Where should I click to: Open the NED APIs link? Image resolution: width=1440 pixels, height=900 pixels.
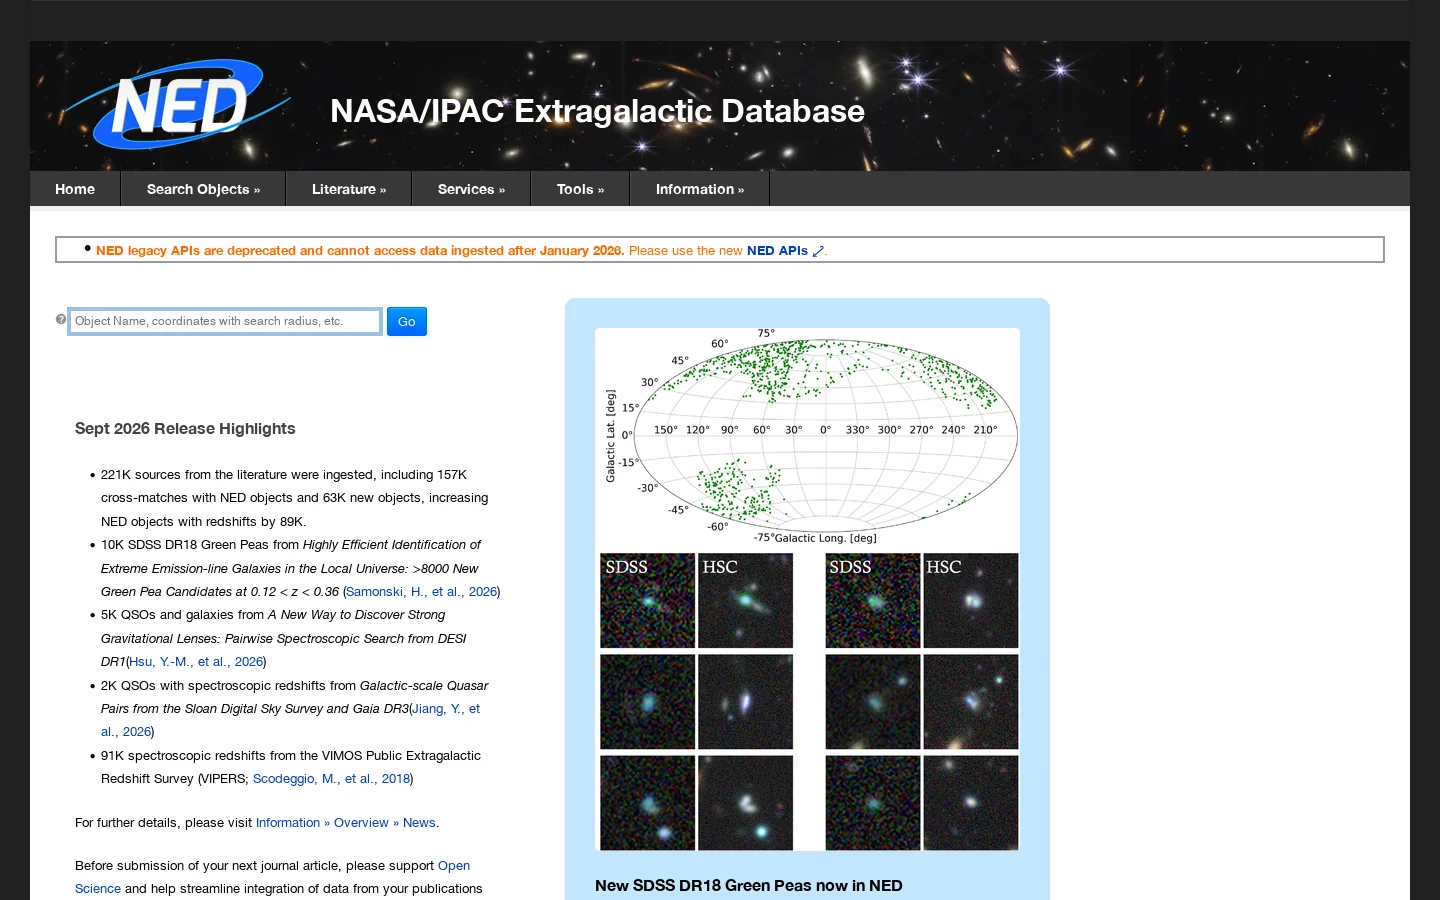(x=777, y=251)
